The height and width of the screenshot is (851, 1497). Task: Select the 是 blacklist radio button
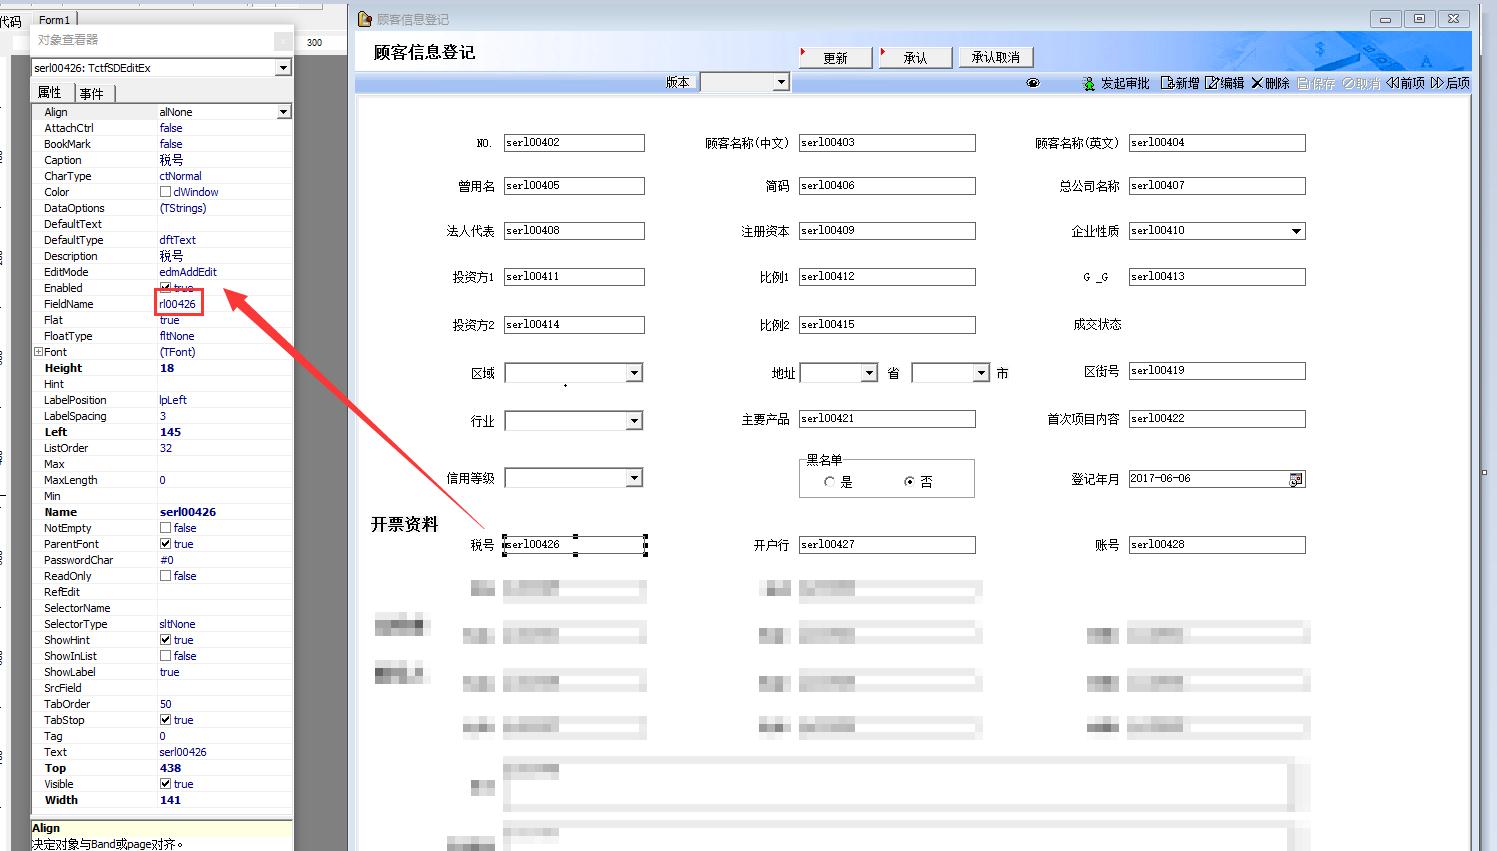(x=829, y=482)
